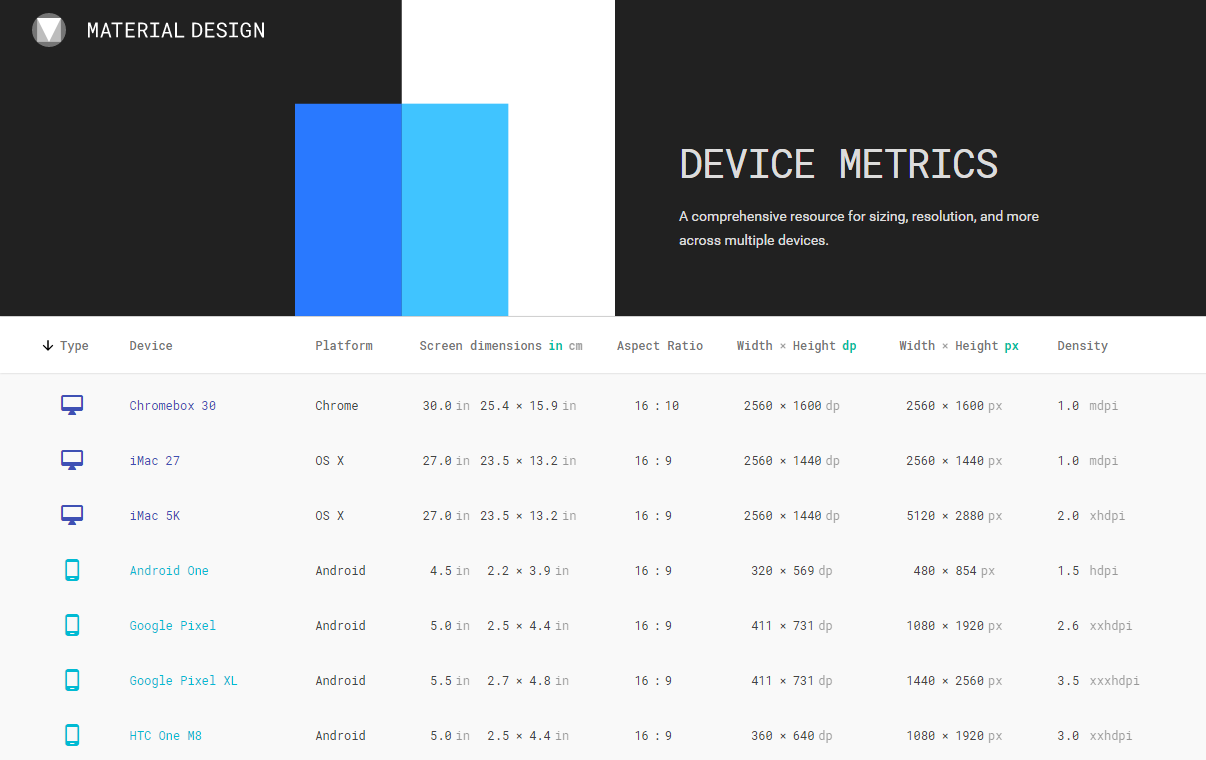Viewport: 1206px width, 760px height.
Task: Sort by Aspect Ratio column header
Action: (660, 346)
